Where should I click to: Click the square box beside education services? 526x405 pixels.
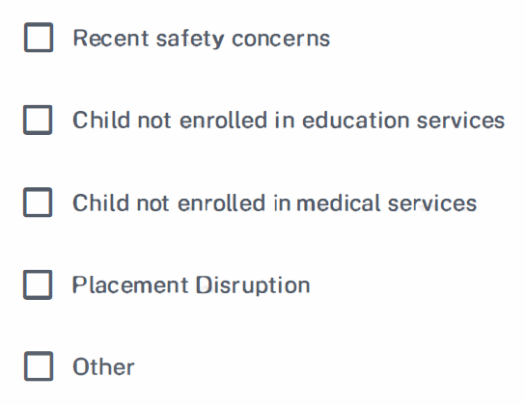point(38,120)
